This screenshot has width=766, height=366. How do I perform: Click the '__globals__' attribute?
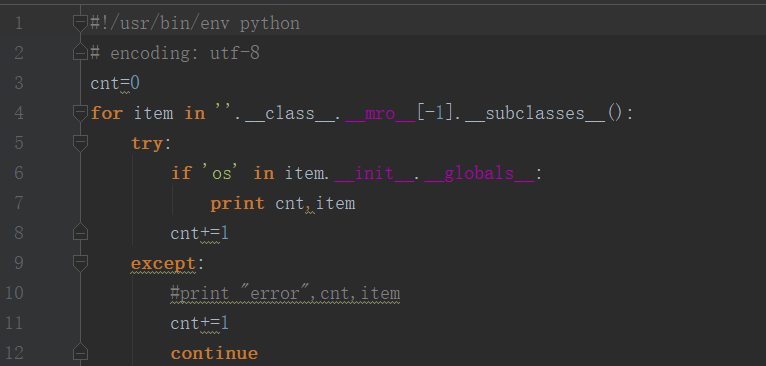click(x=480, y=173)
